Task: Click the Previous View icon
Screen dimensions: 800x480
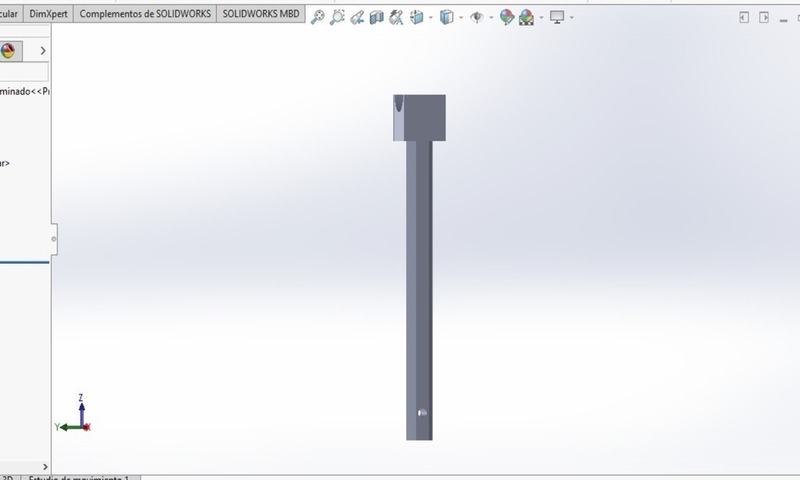Action: [x=357, y=17]
